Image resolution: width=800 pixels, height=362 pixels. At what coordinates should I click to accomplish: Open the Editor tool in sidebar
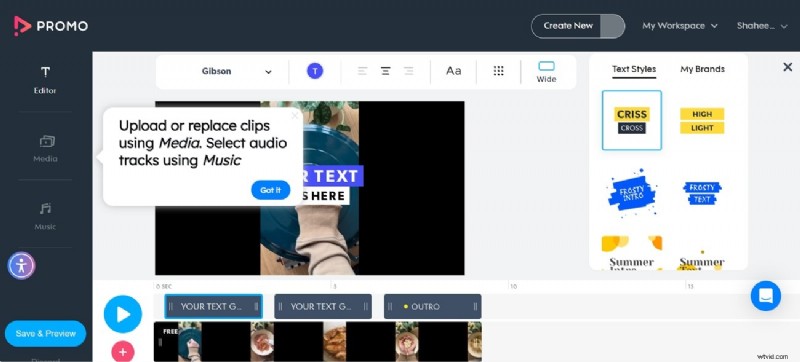[45, 81]
